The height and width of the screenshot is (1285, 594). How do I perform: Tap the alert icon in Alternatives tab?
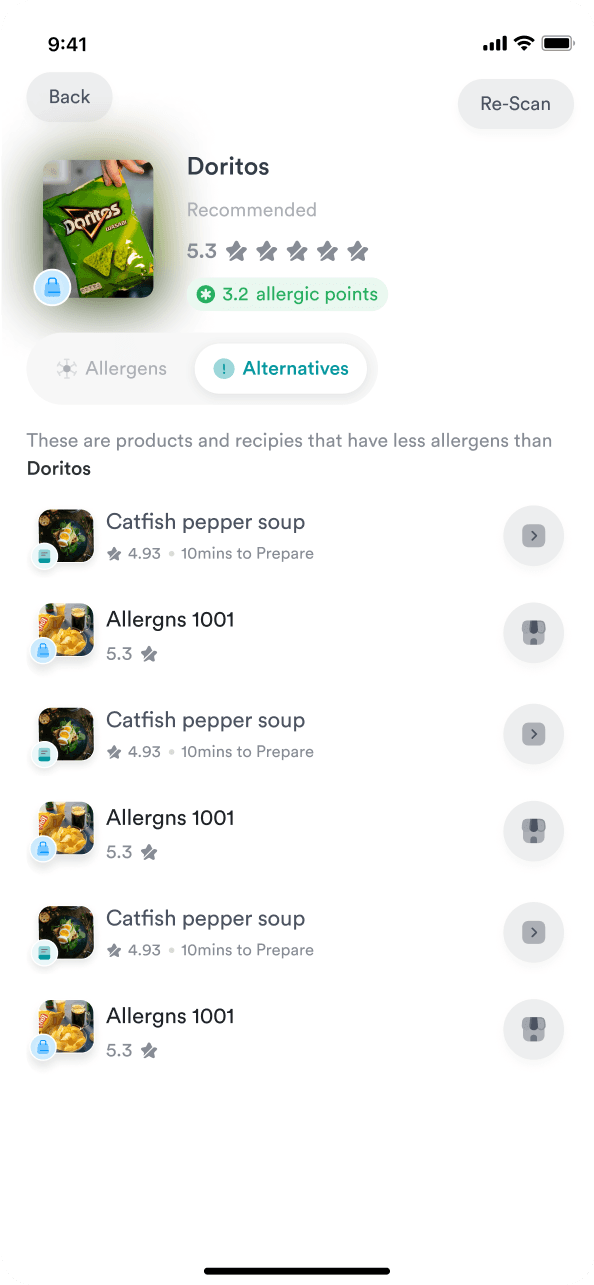[x=224, y=369]
